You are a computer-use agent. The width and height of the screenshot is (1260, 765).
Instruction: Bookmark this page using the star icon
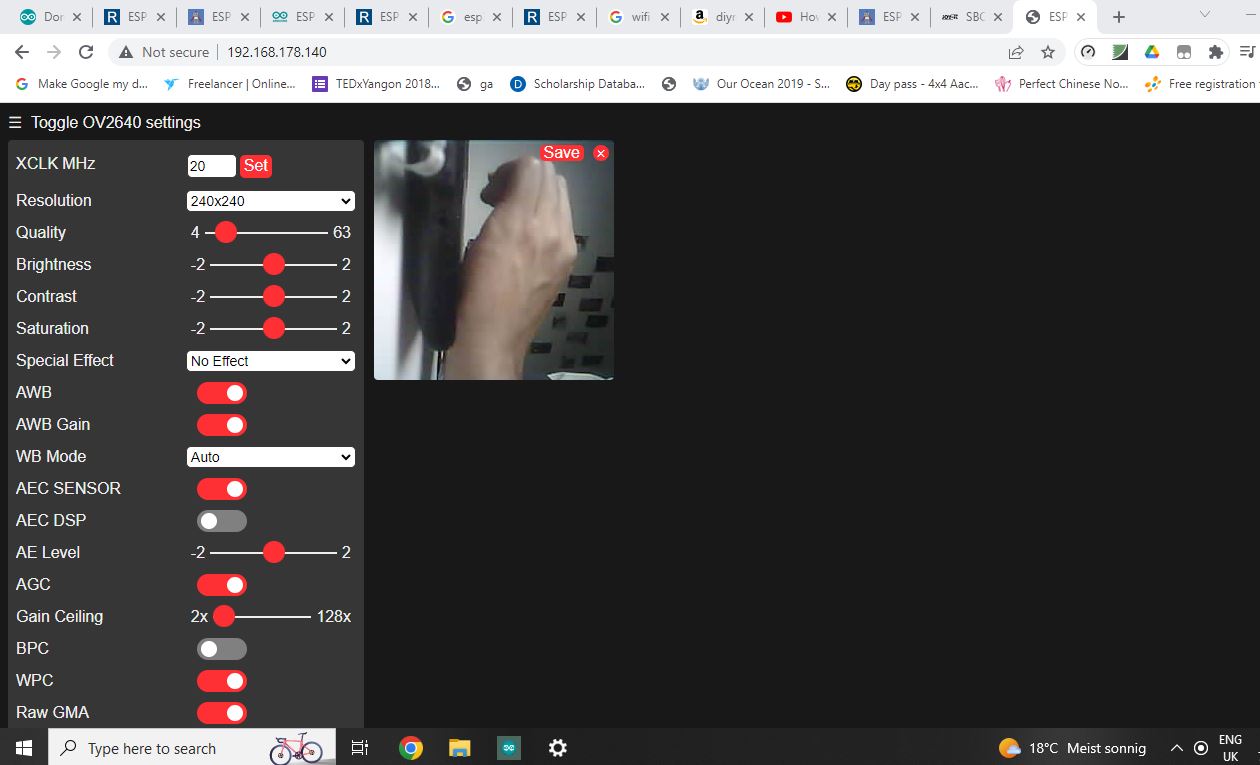coord(1047,52)
